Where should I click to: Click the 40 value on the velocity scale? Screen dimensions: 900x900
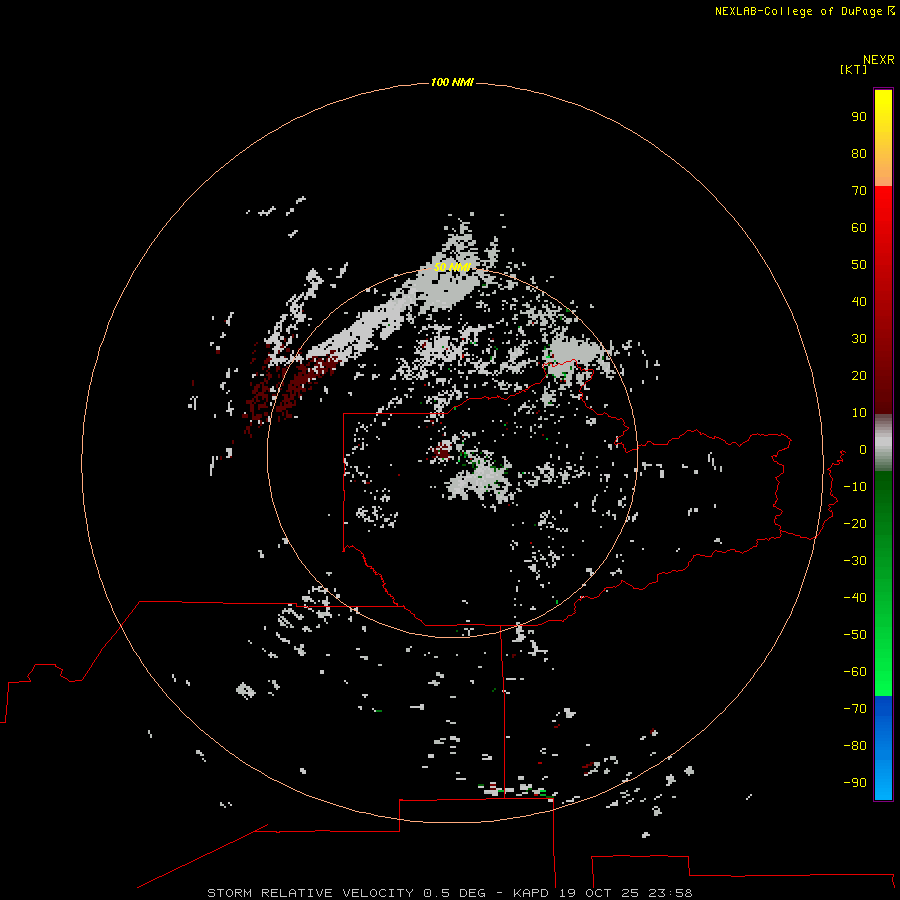point(859,302)
